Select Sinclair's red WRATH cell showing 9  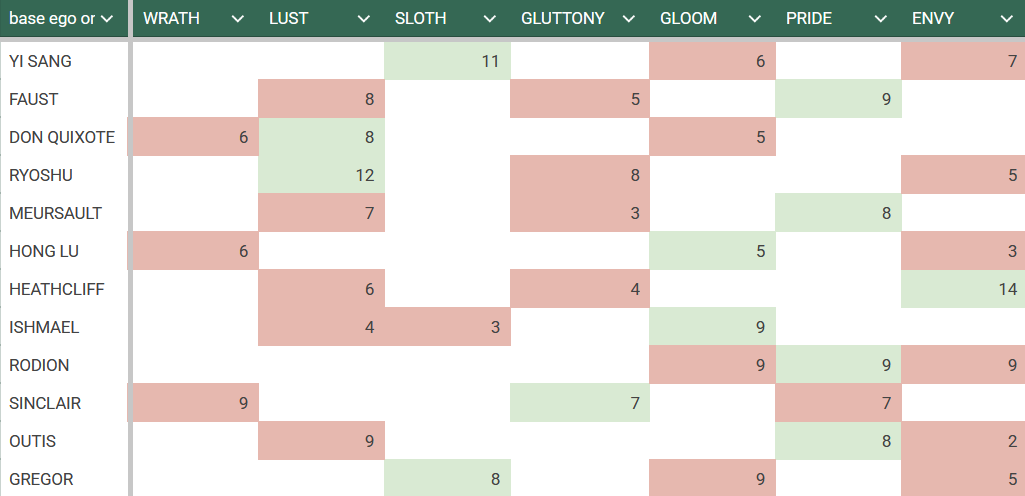[x=195, y=403]
